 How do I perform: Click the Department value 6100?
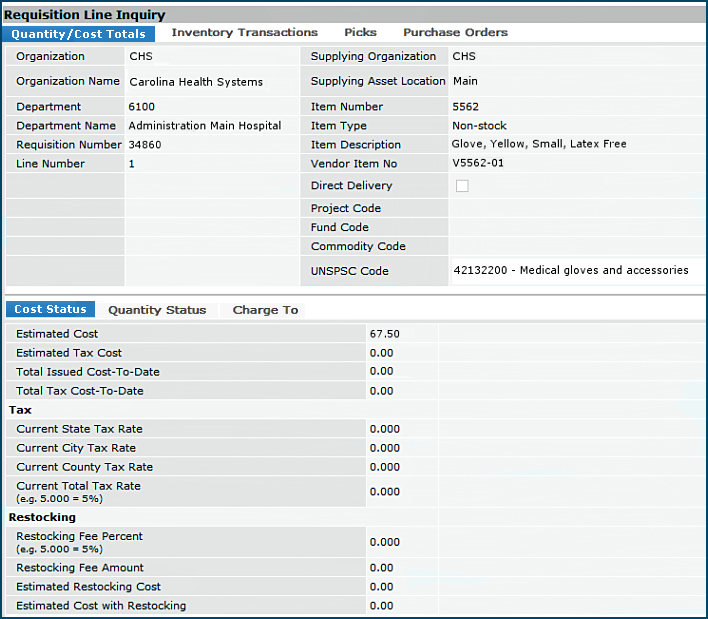coord(142,107)
